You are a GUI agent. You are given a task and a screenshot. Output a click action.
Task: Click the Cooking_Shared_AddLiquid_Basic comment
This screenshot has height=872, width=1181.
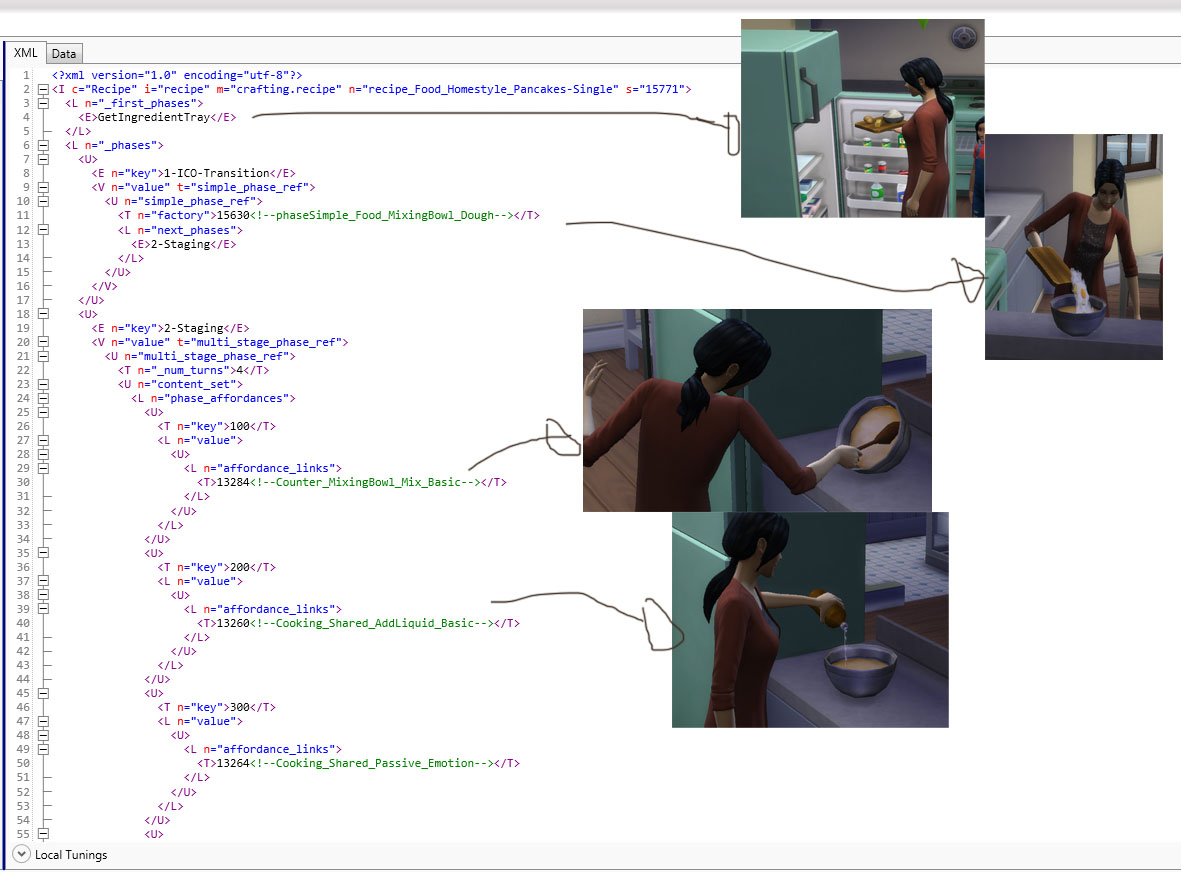(x=372, y=624)
